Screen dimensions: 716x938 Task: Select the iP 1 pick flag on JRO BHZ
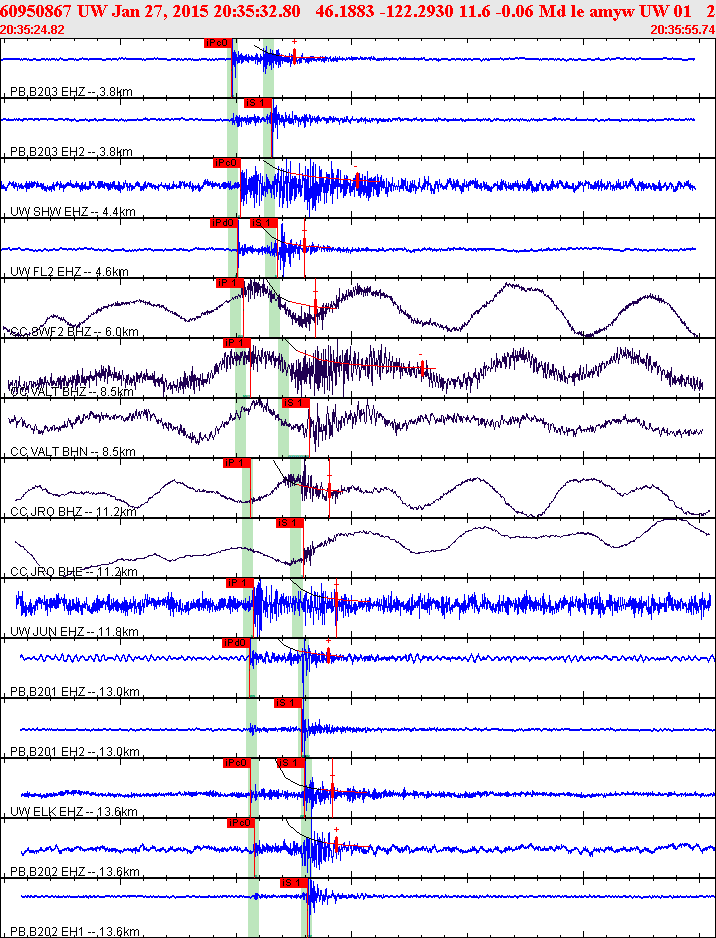point(237,463)
